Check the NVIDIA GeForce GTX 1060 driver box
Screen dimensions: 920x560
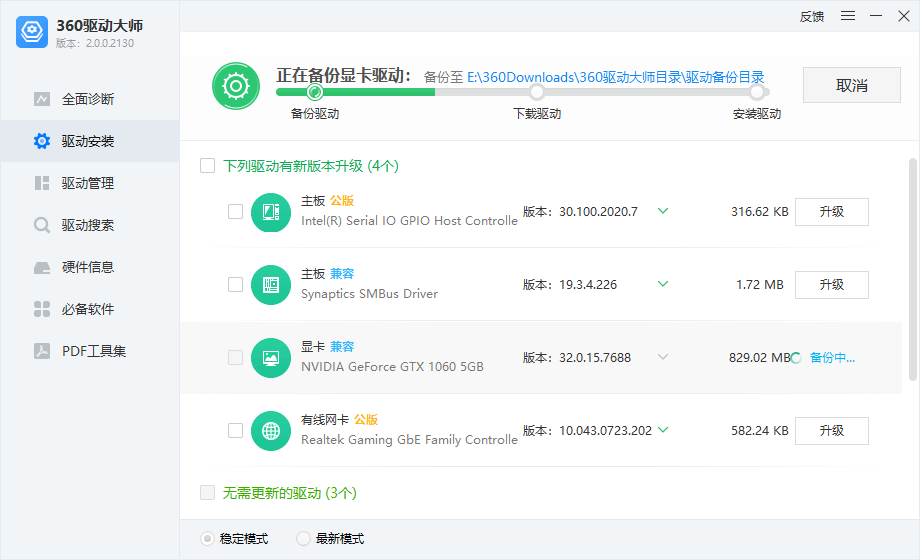click(x=235, y=357)
